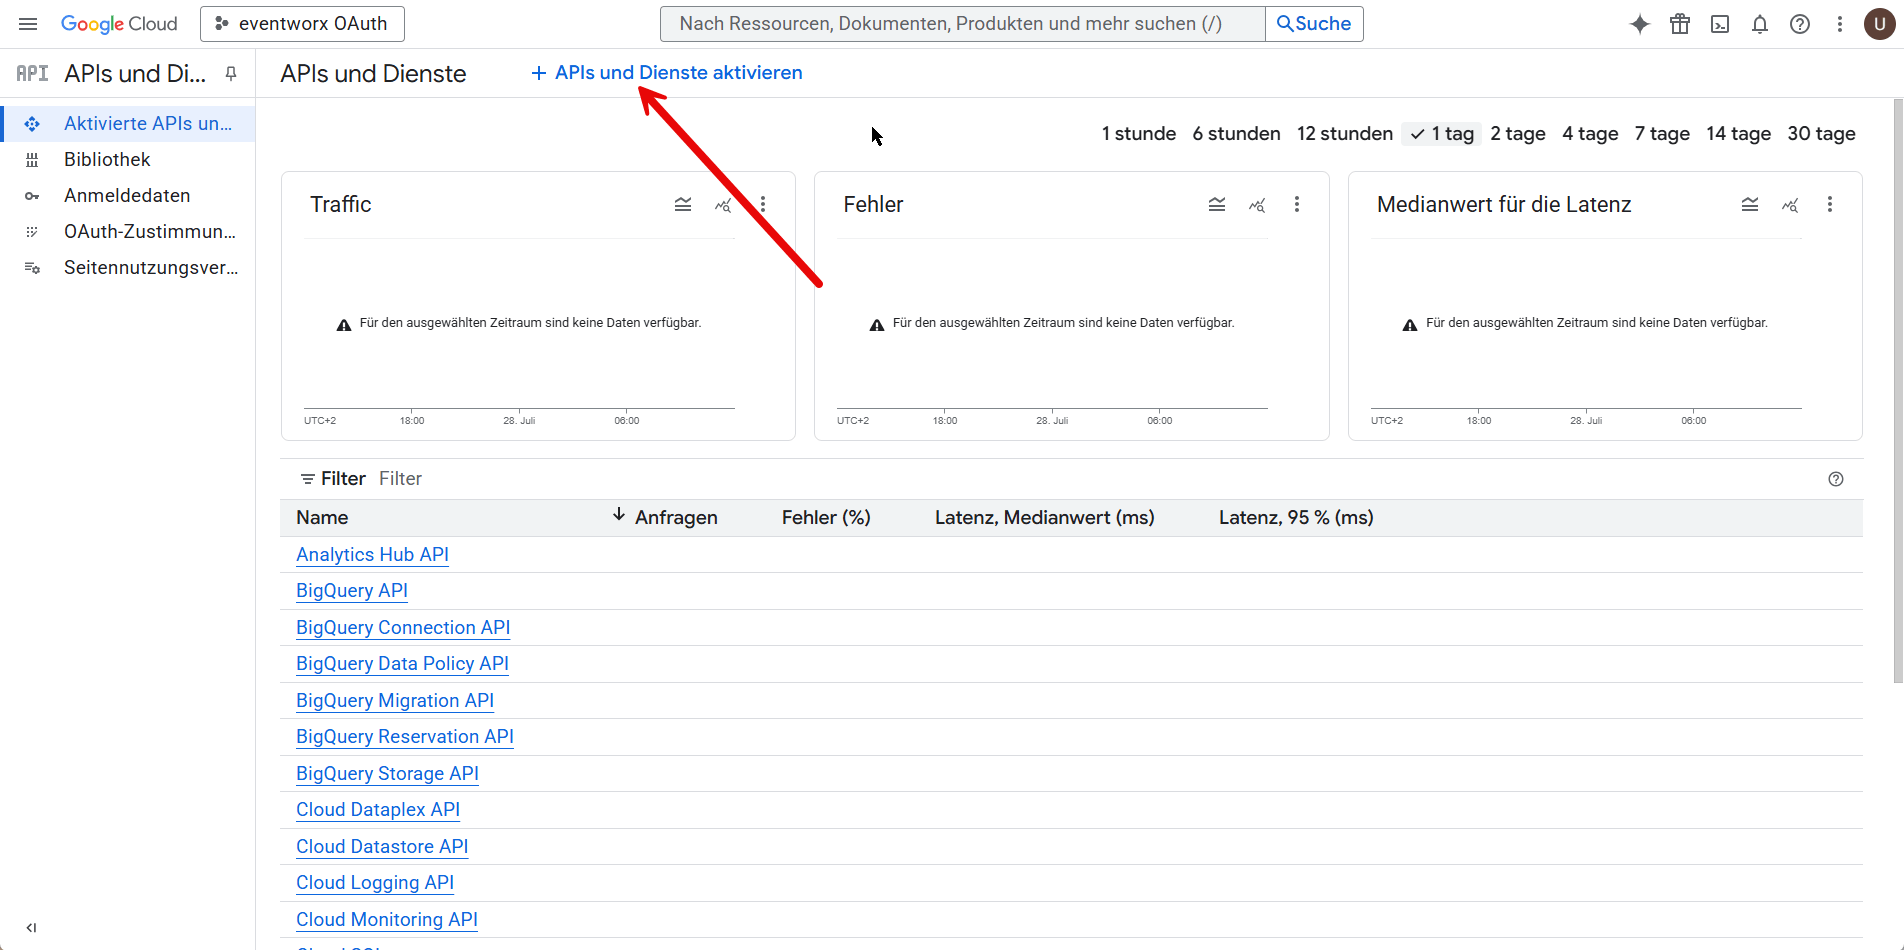1904x950 pixels.
Task: Select the 1 tag time range
Action: point(1442,134)
